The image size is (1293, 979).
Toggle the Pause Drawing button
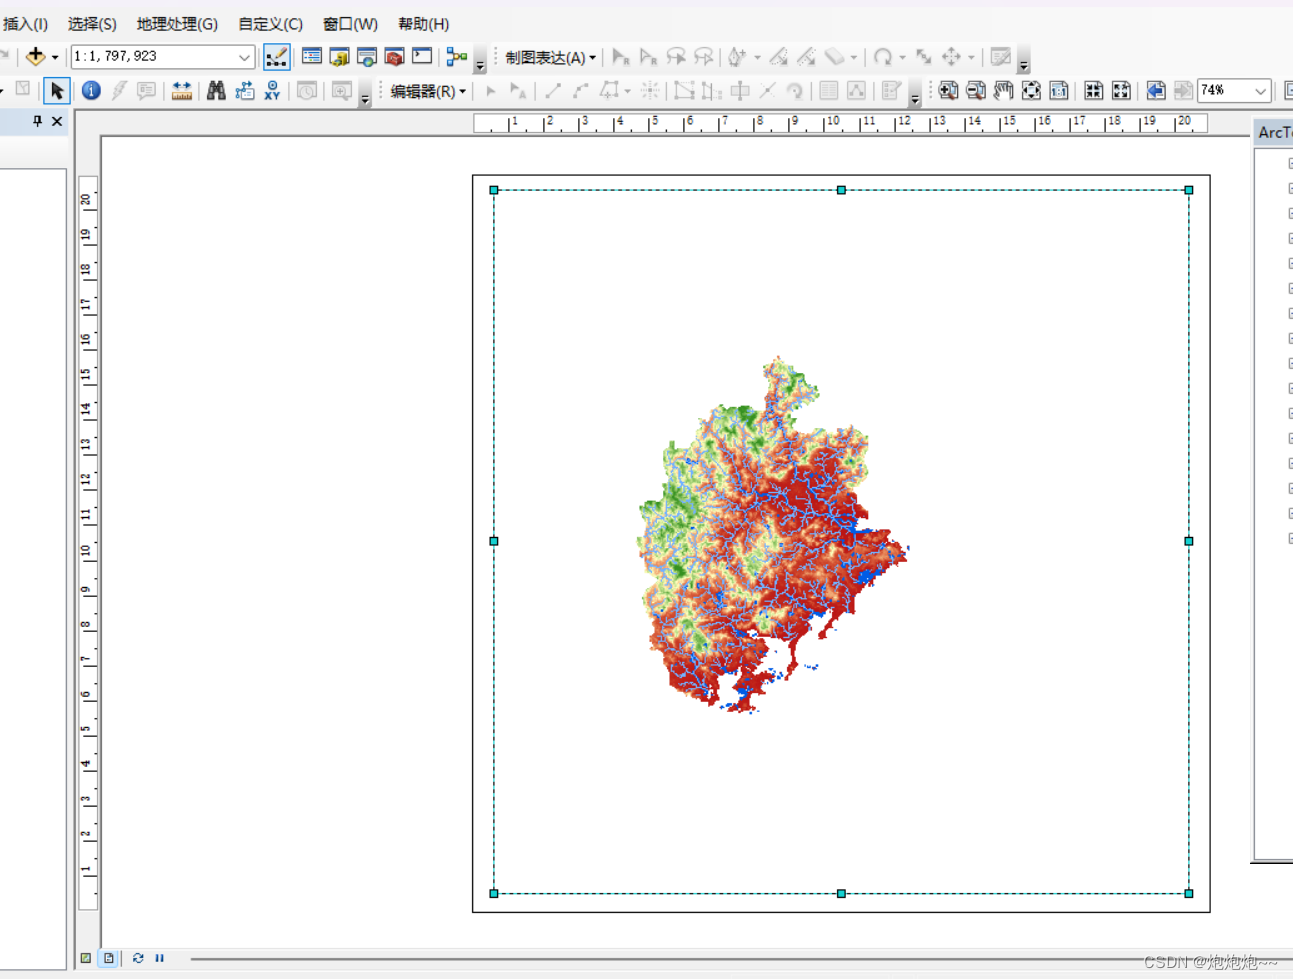[x=159, y=958]
